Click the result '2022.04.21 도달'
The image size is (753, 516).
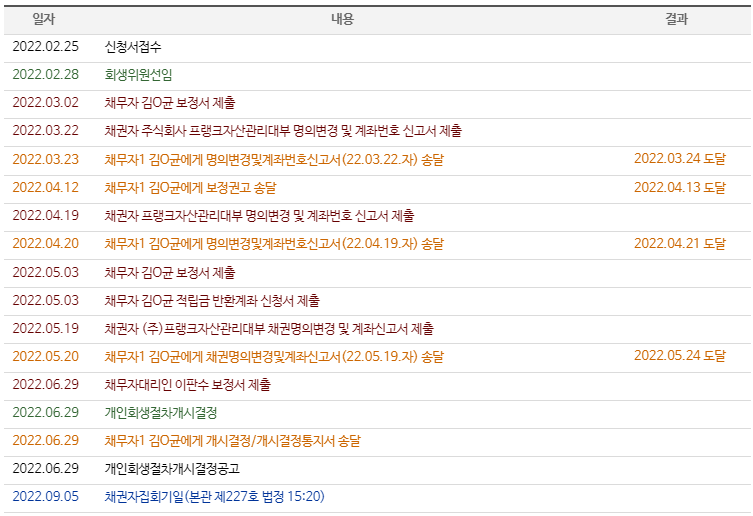680,244
